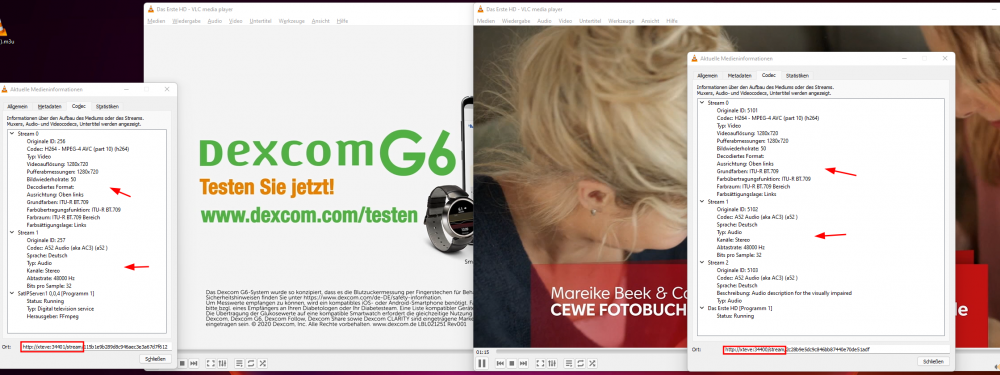Collapse Das Erste HD program node in right dialog
This screenshot has width=1000, height=375.
pos(702,308)
